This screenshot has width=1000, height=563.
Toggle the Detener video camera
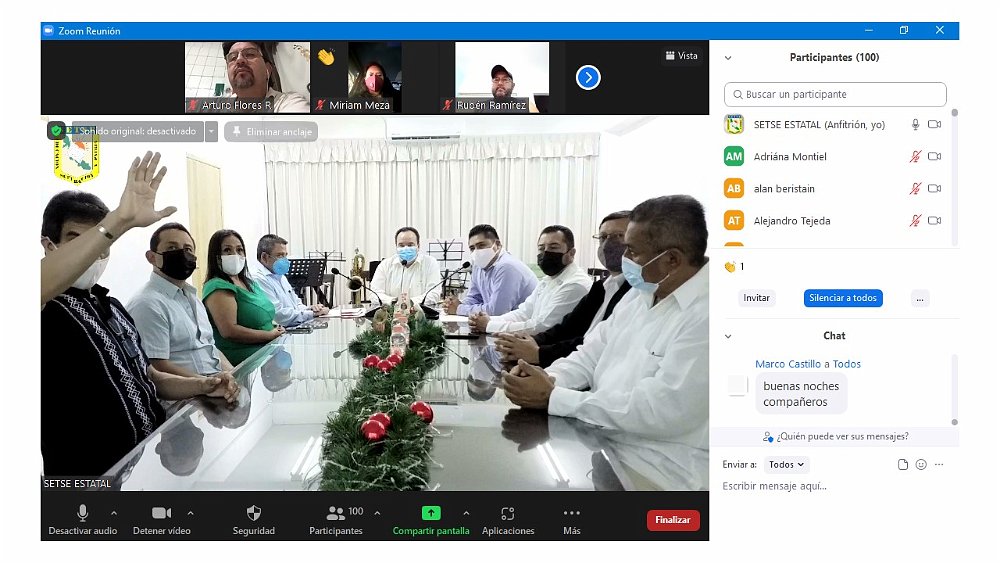coord(161,513)
